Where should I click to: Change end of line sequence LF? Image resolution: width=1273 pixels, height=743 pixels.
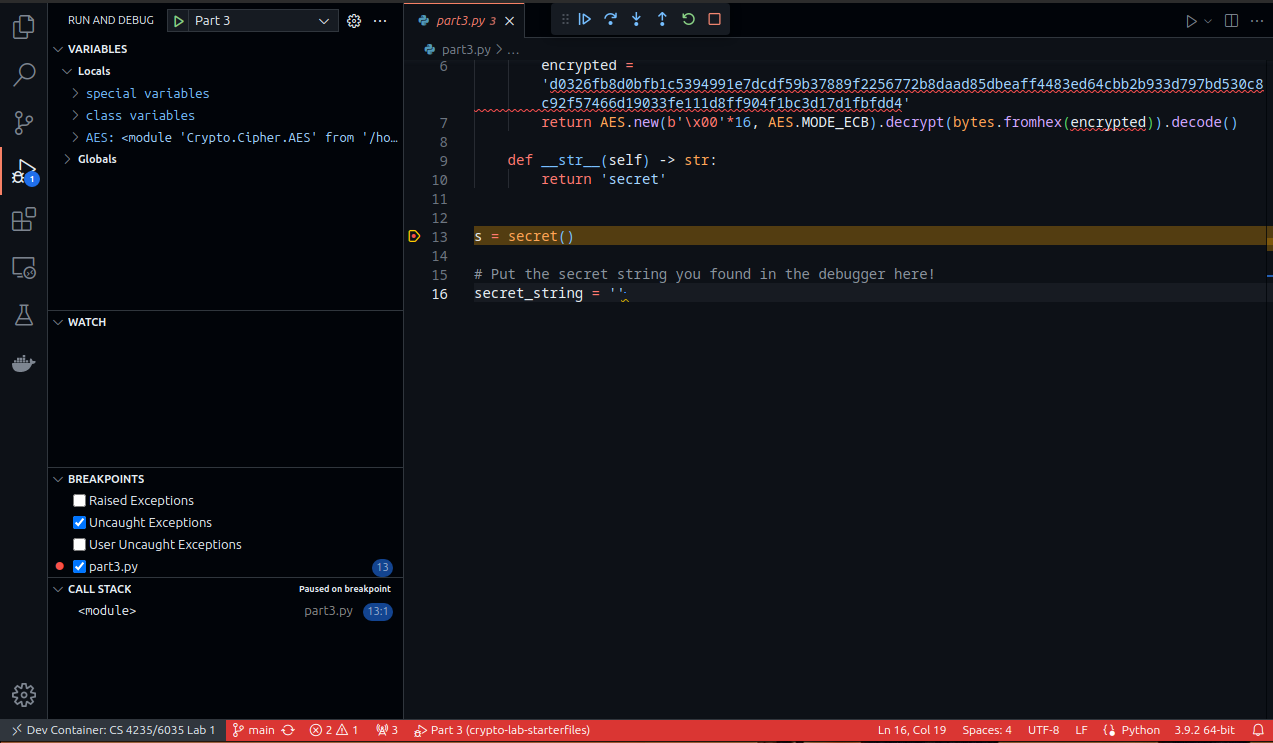[1081, 730]
